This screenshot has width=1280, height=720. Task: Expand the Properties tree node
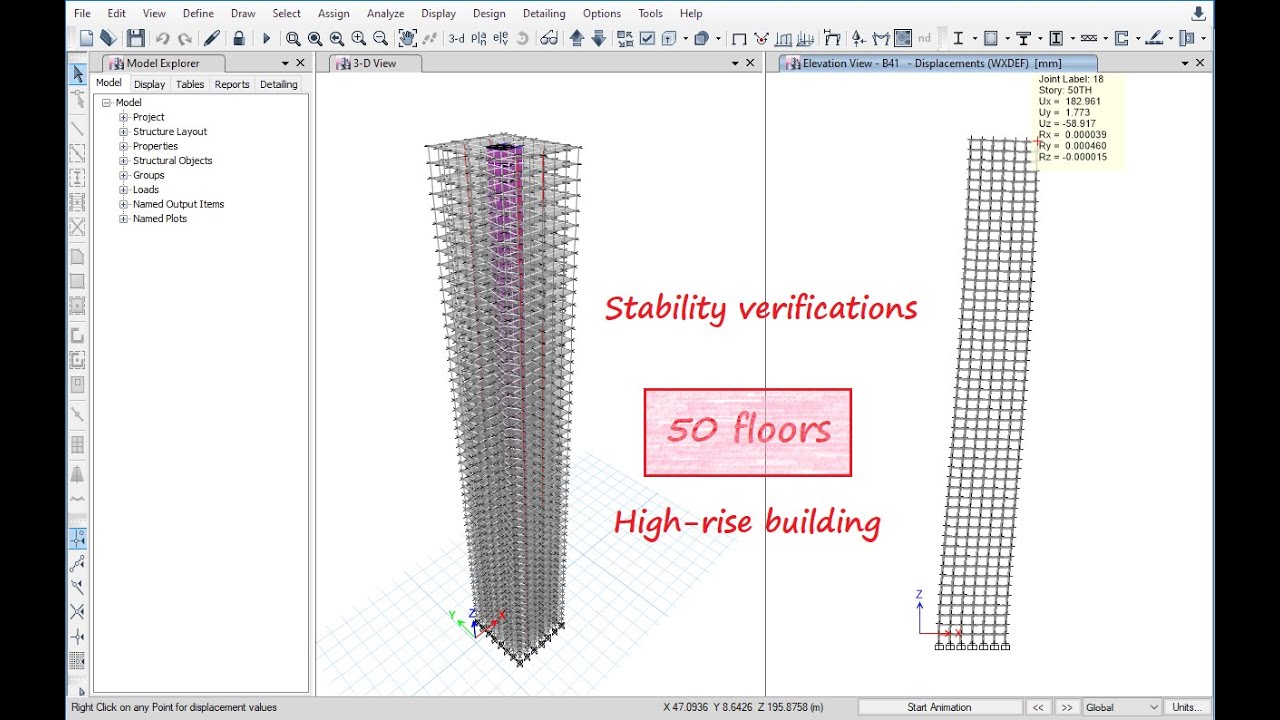124,146
